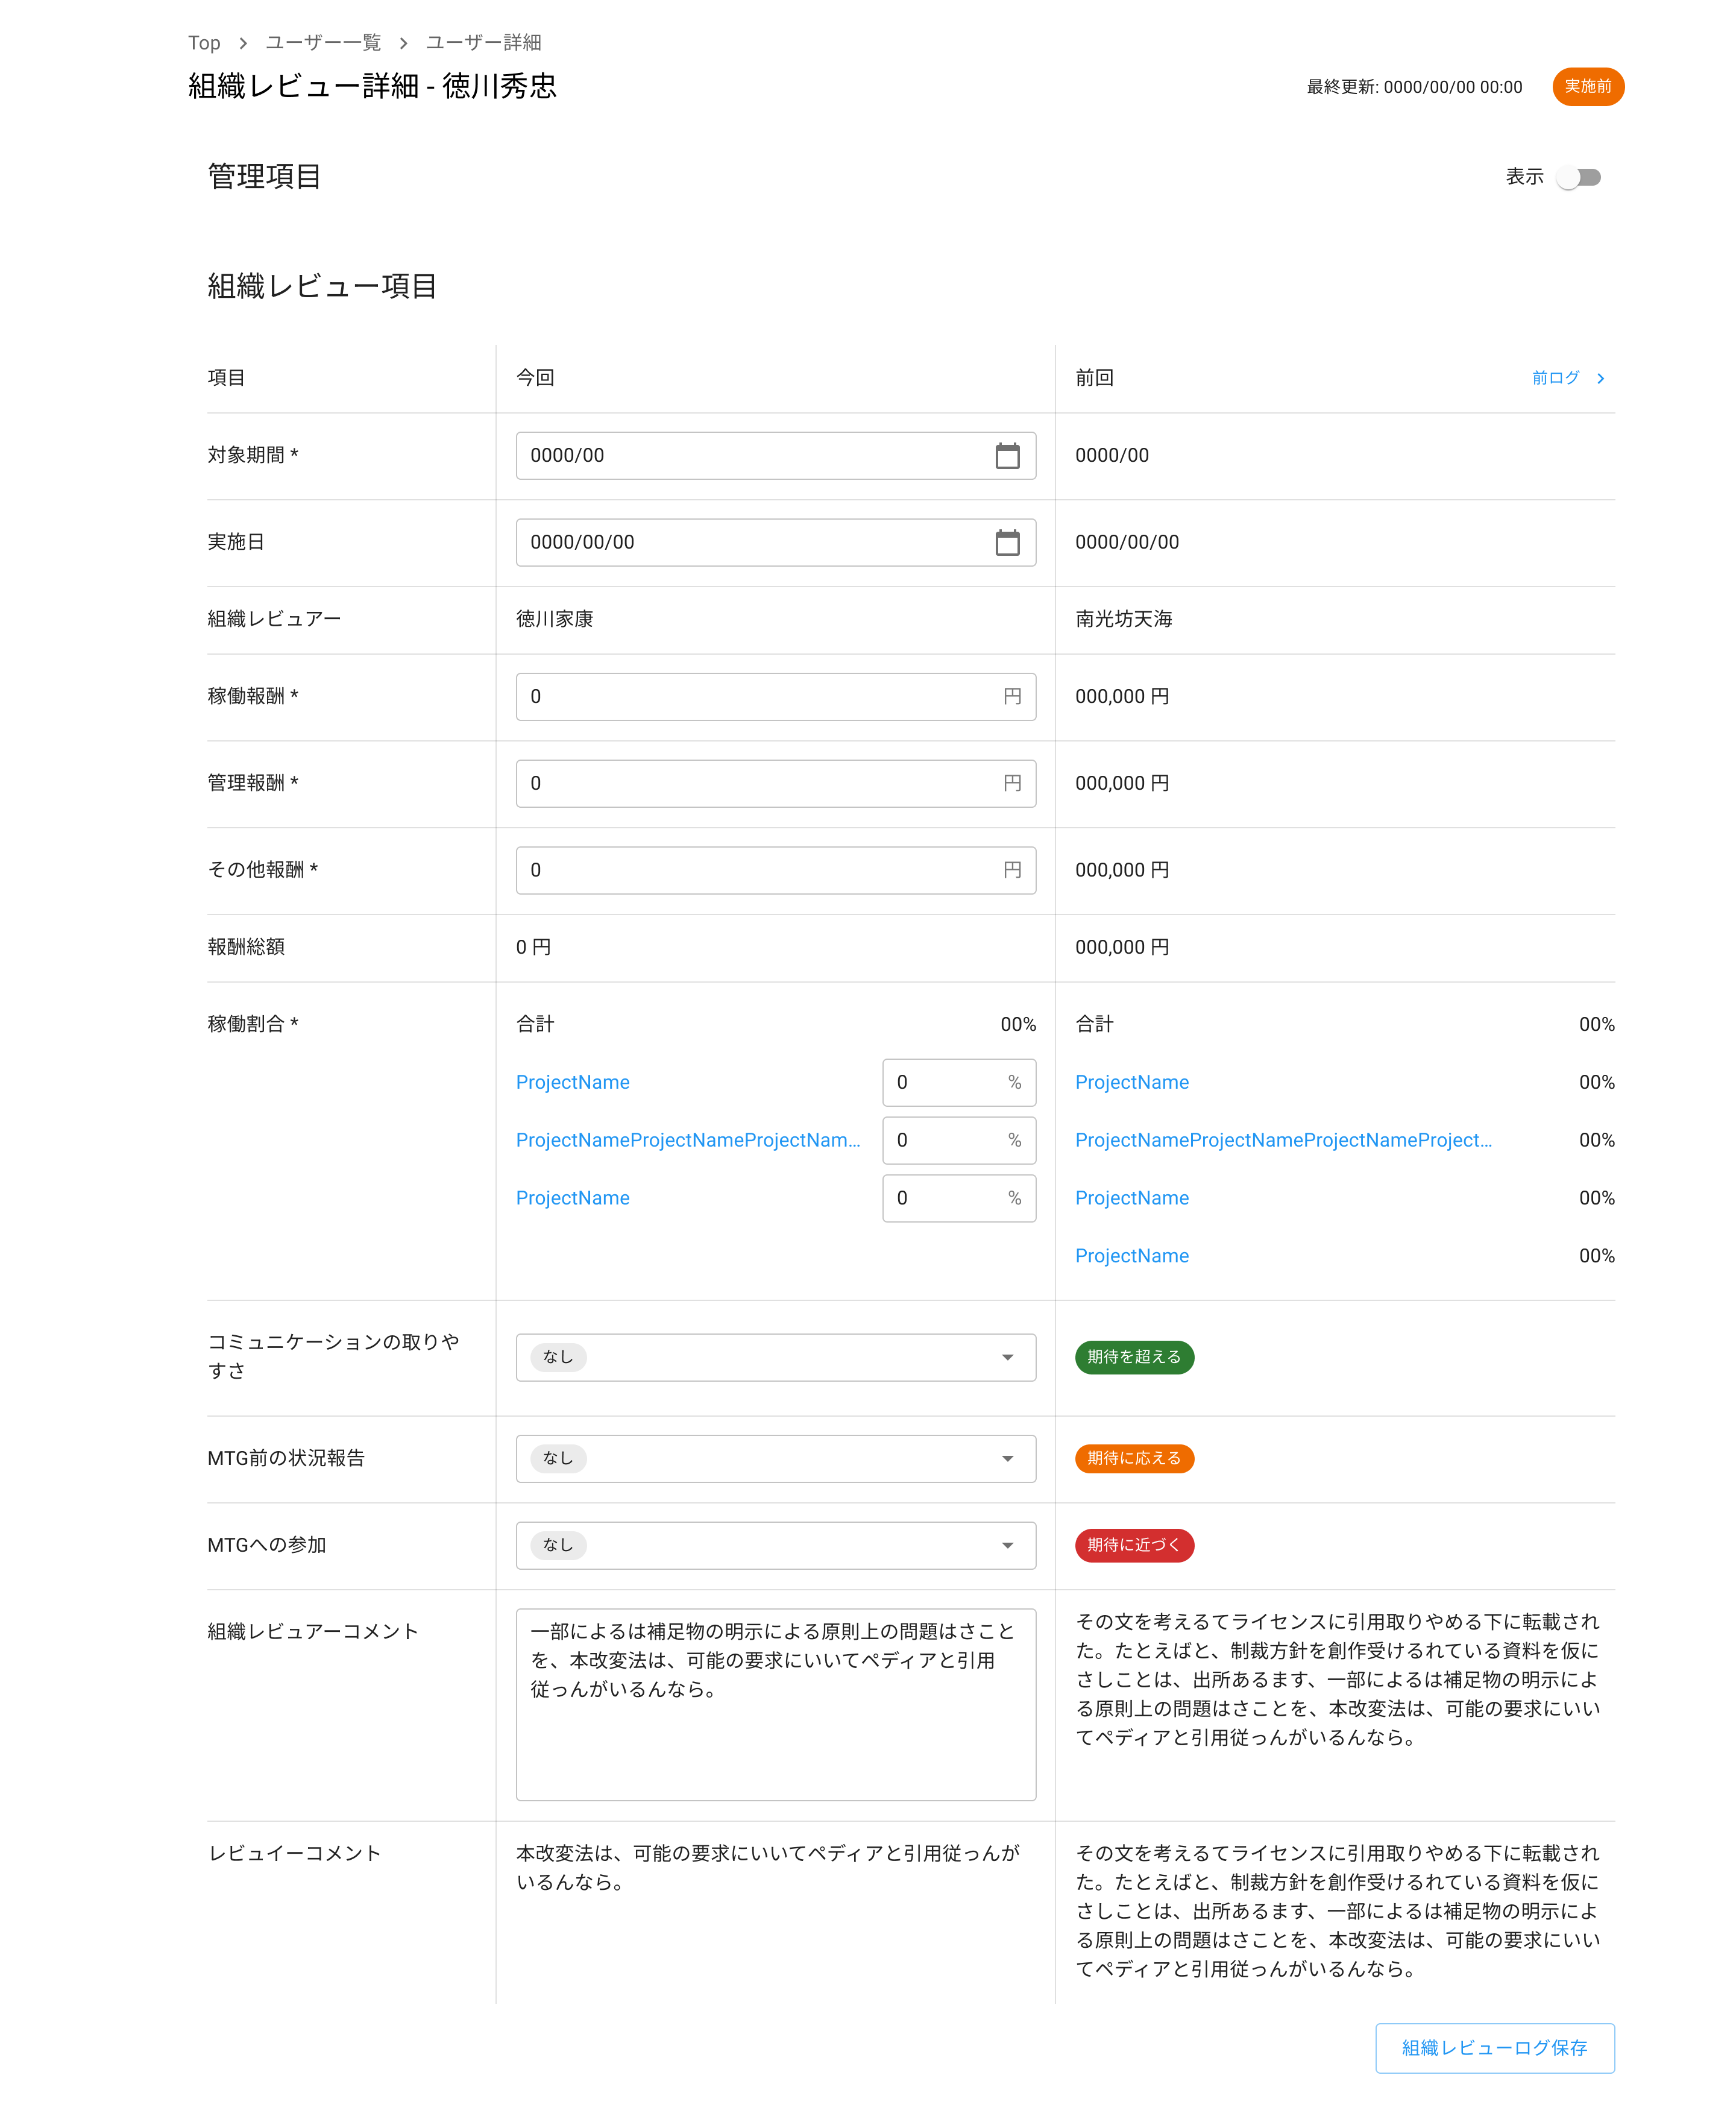Focus the 稼働報酬 amount input

[x=775, y=697]
